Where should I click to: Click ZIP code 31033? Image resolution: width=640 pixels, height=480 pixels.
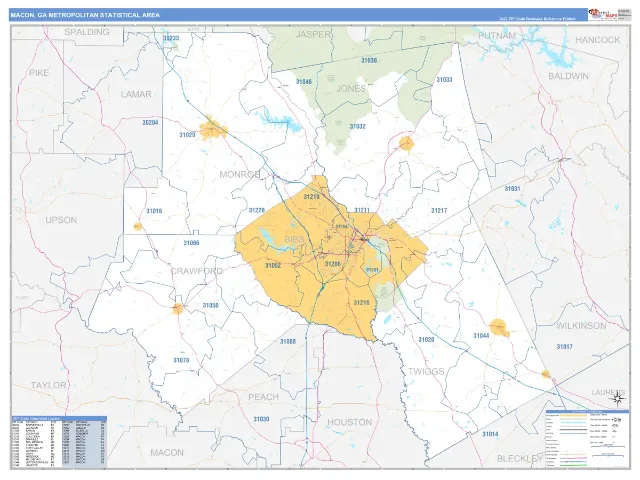click(x=444, y=80)
